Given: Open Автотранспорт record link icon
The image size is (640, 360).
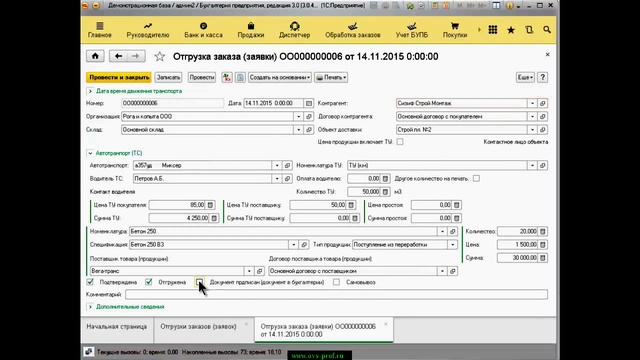Looking at the screenshot, I should click(x=287, y=165).
